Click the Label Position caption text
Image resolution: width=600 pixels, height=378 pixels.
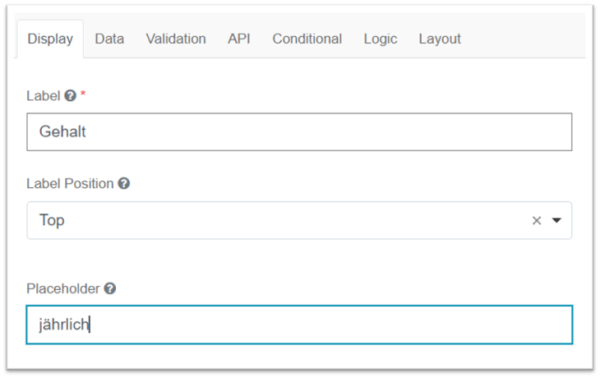[x=70, y=184]
